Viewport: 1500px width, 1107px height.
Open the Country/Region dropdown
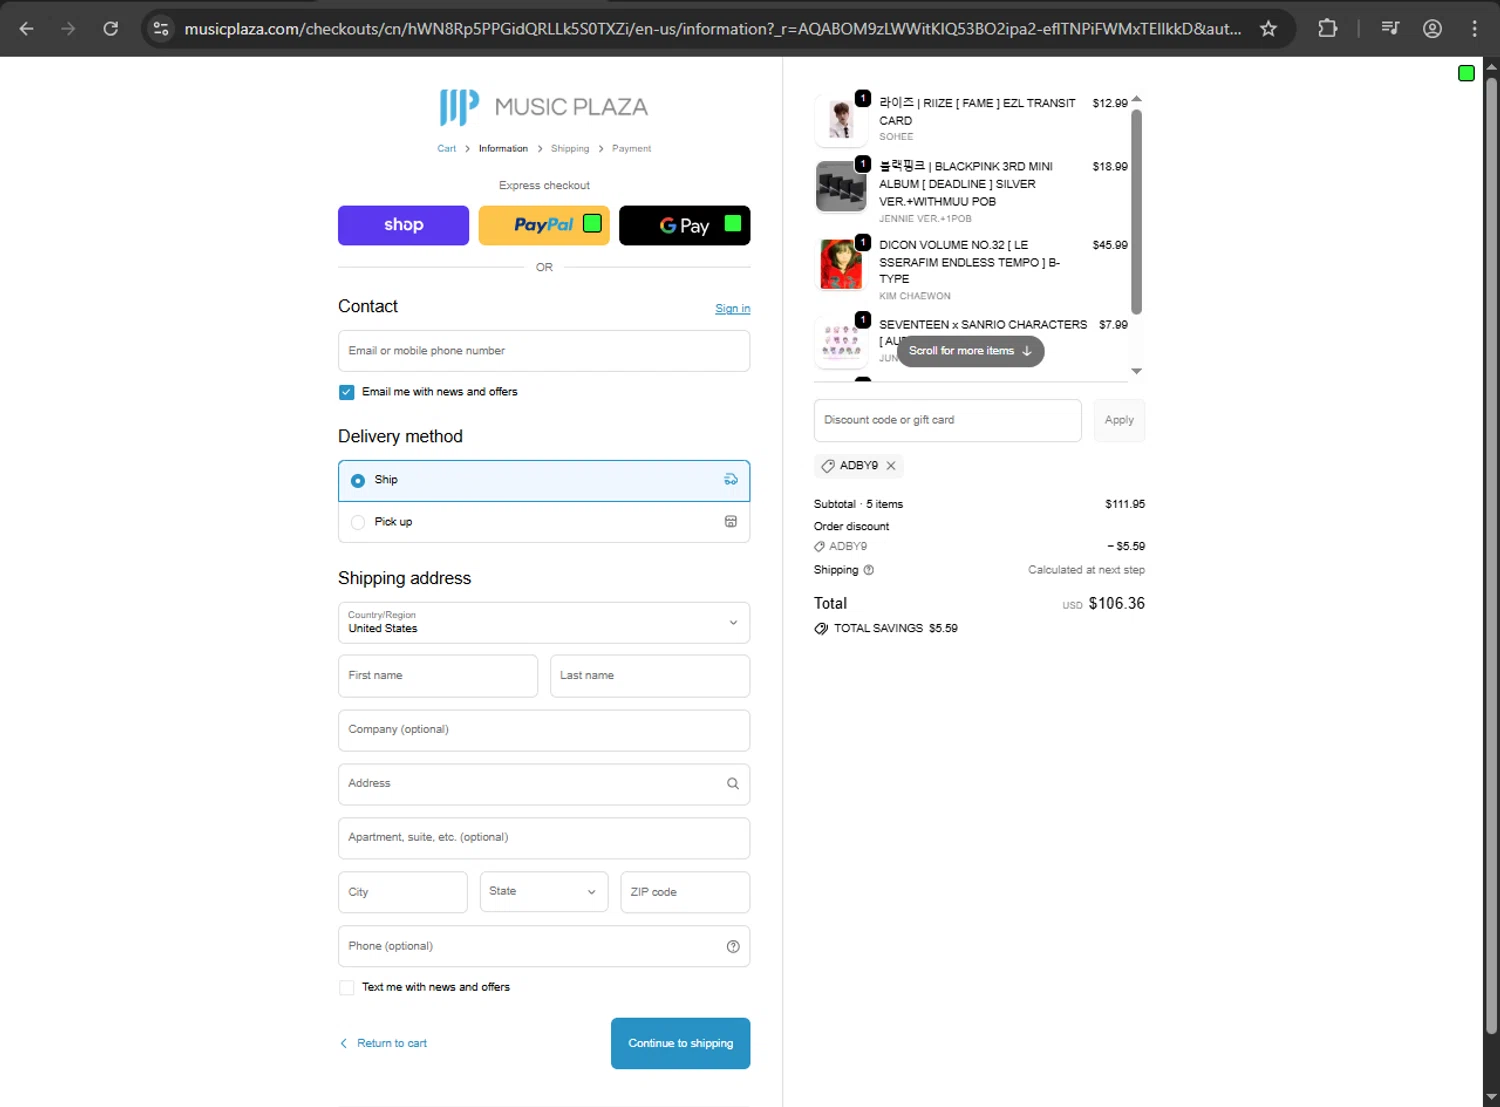544,623
